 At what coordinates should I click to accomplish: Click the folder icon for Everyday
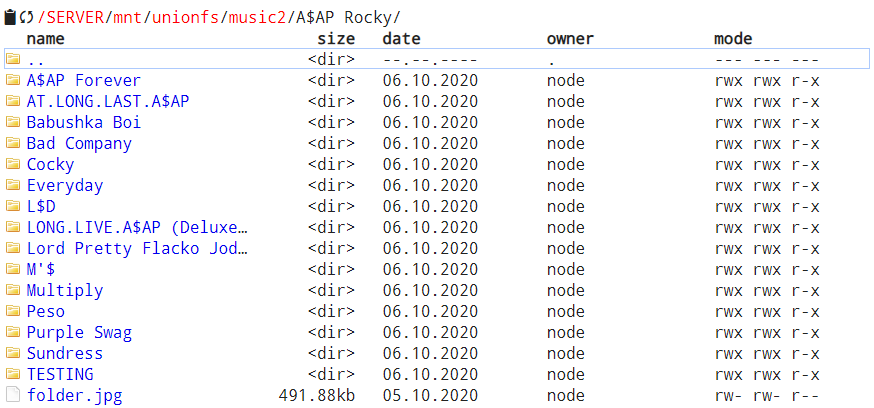pyautogui.click(x=13, y=185)
